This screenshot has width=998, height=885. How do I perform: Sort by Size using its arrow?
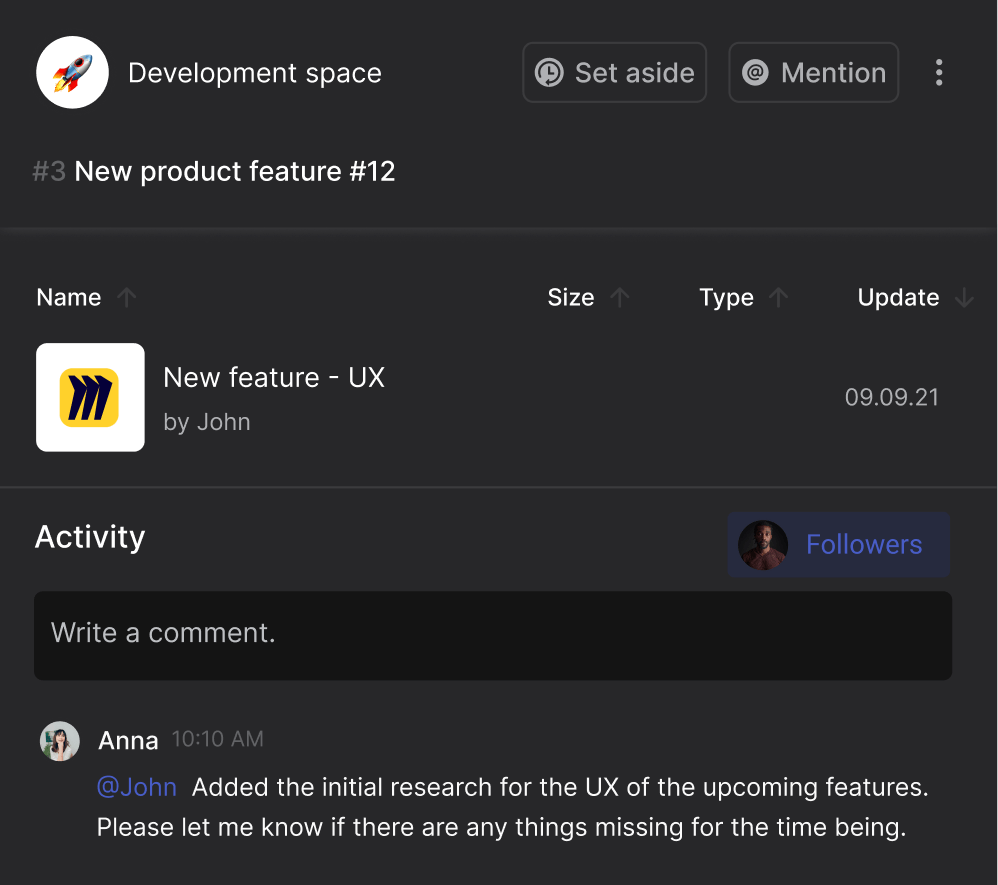(620, 297)
